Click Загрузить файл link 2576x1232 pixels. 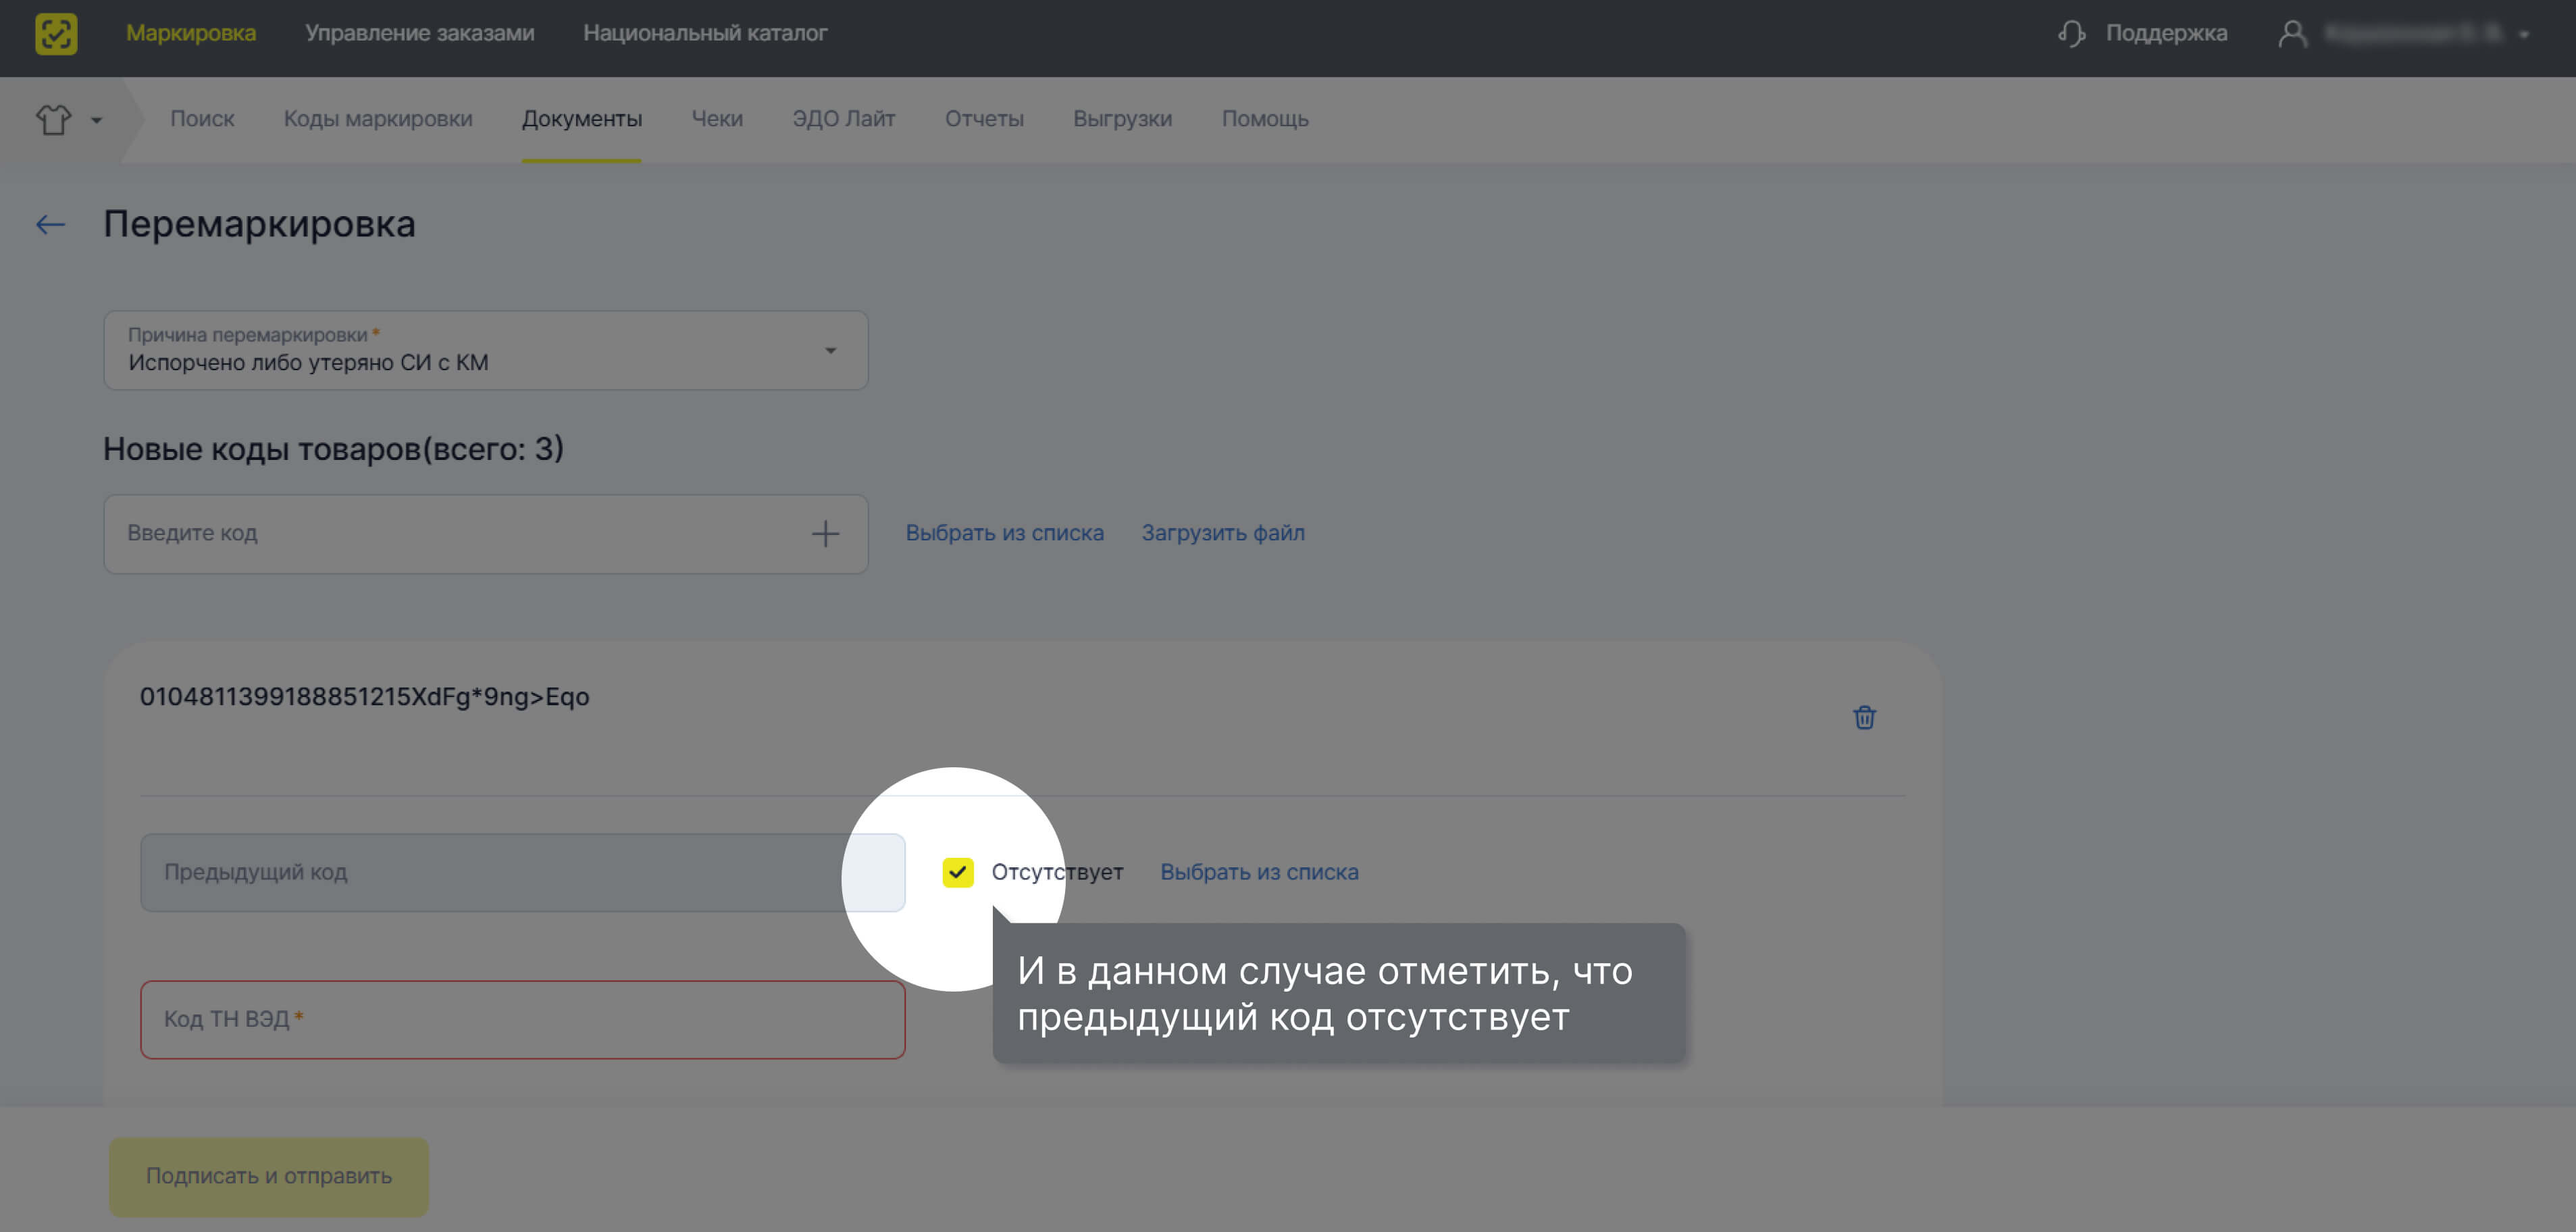coord(1223,533)
